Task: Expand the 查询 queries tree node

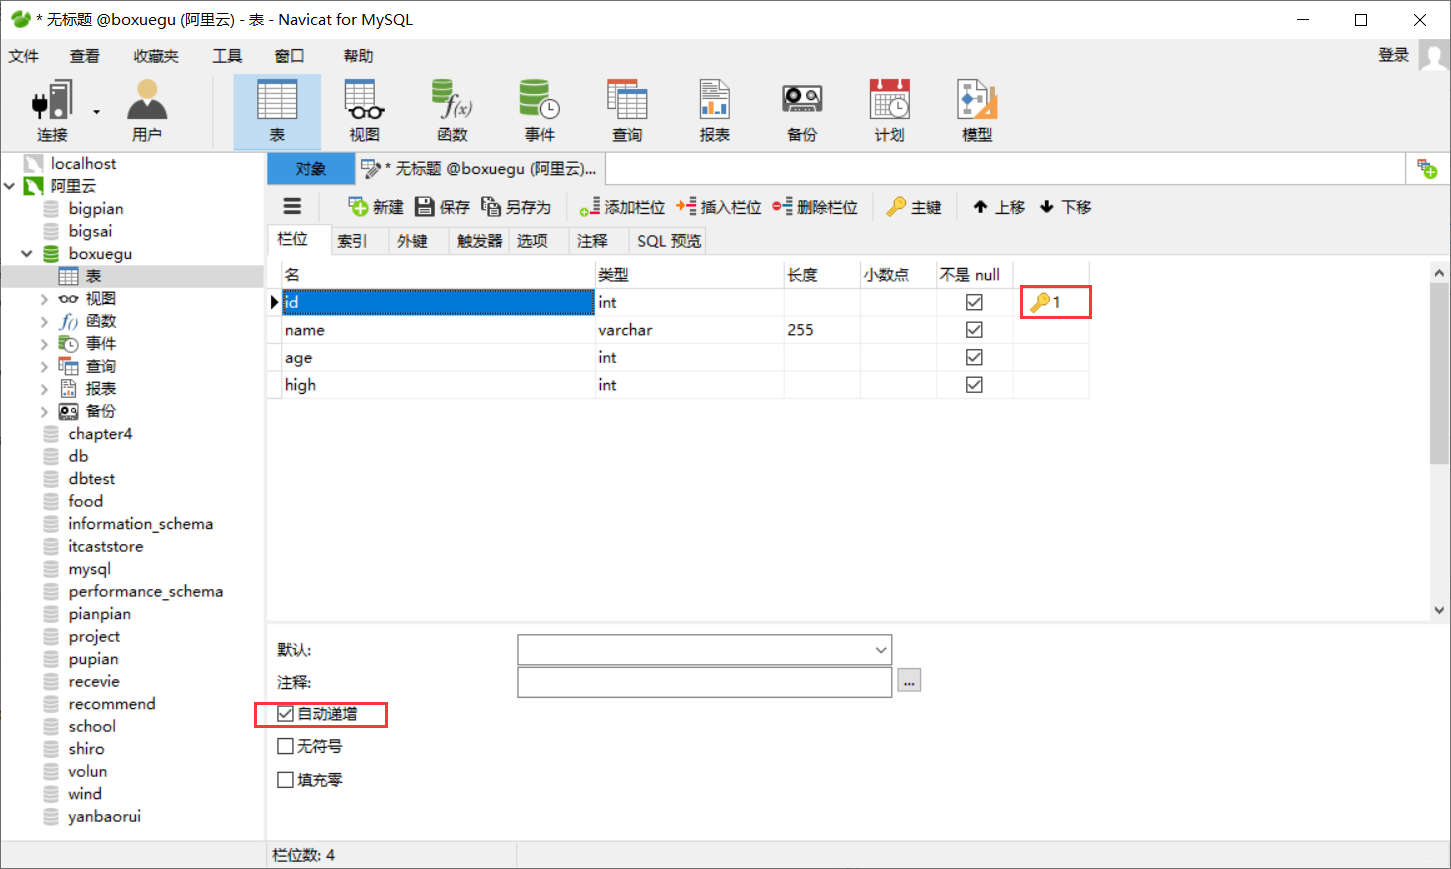Action: [x=44, y=366]
